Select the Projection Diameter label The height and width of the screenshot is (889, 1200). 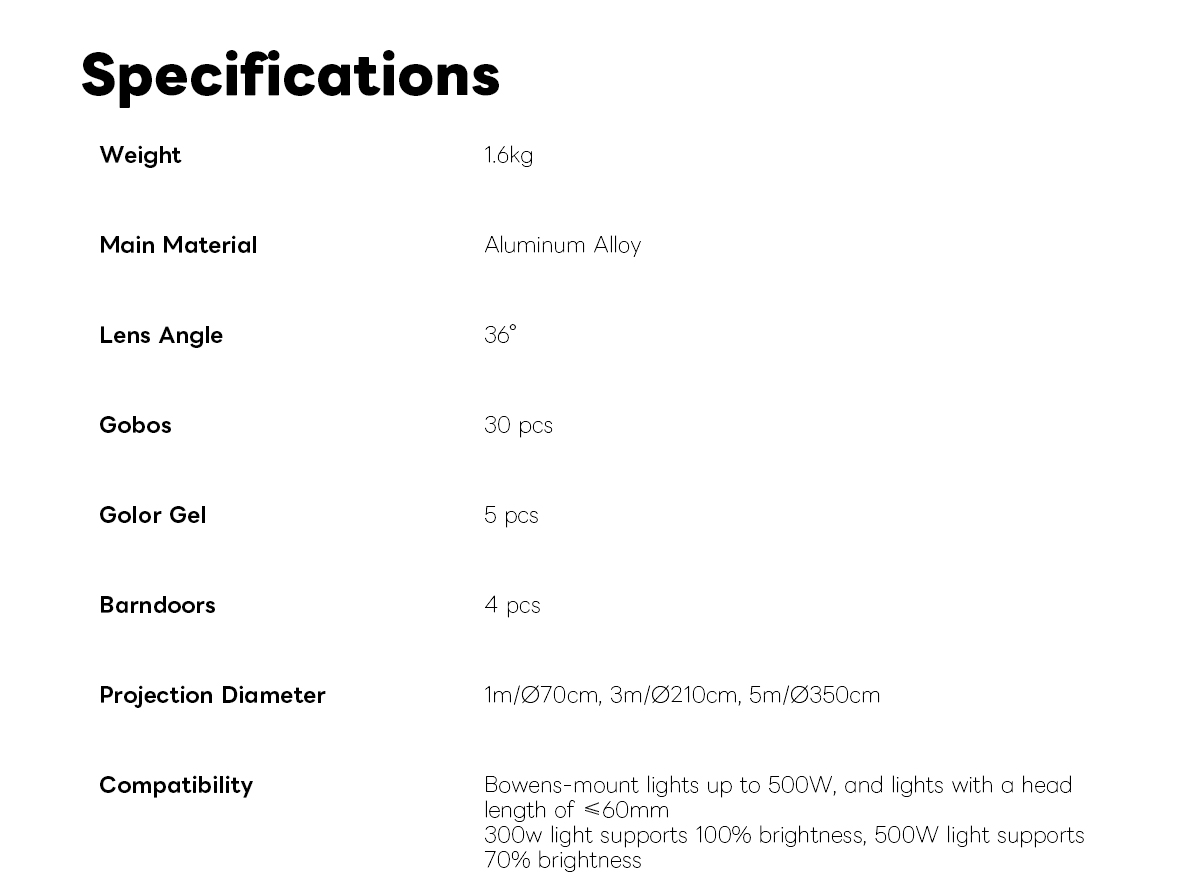tap(212, 695)
